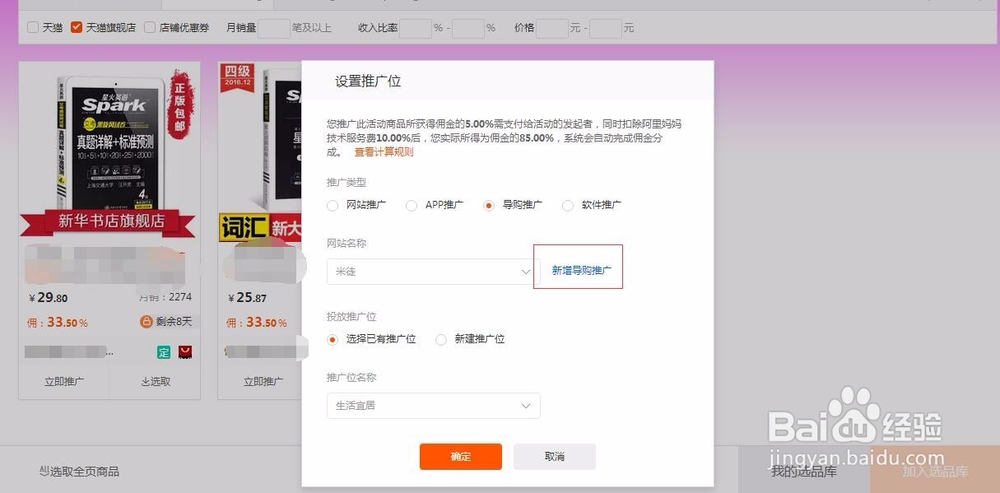Select the APP推广 radio button
The width and height of the screenshot is (1000, 493).
(411, 205)
